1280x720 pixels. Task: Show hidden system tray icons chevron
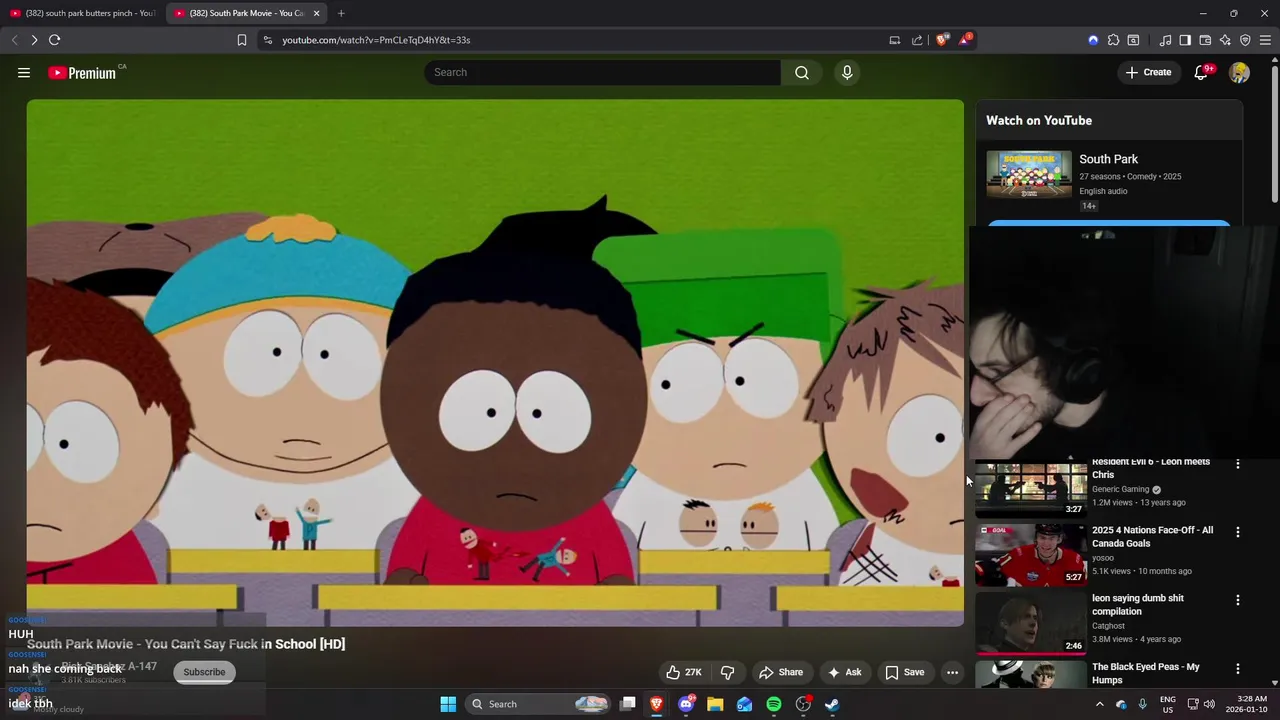pos(1099,704)
